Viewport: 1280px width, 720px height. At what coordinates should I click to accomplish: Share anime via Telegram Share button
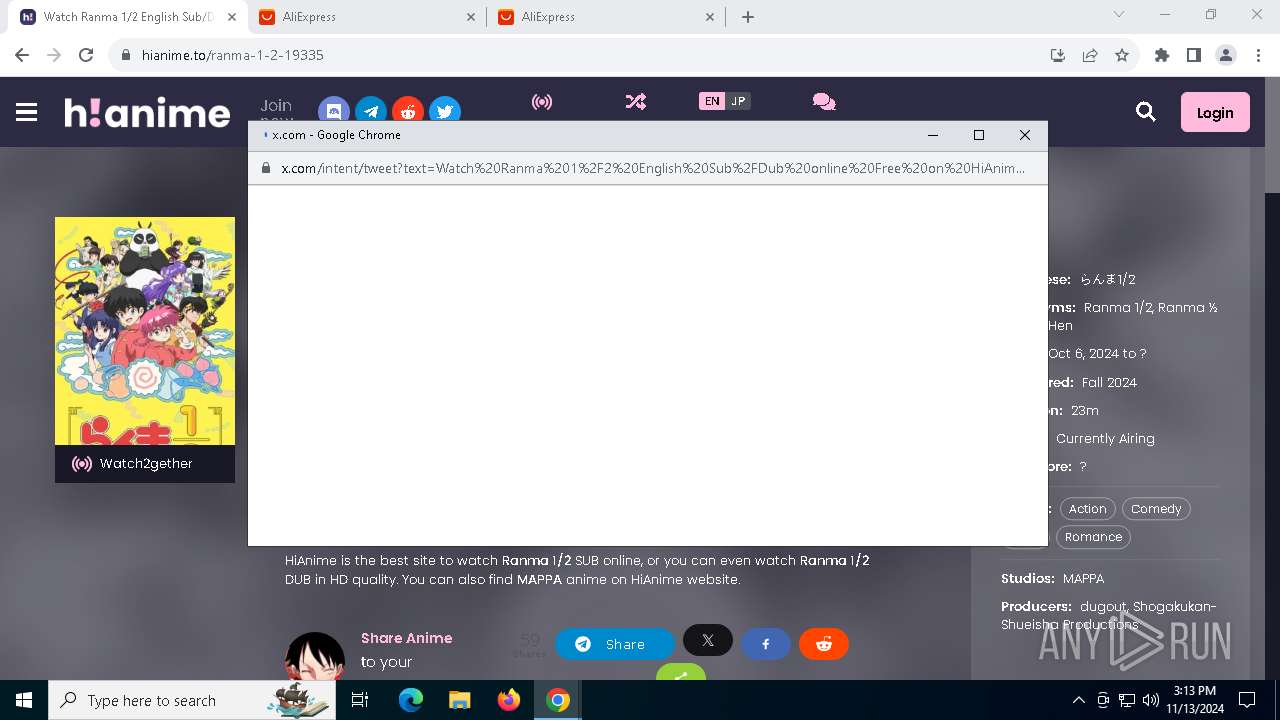pos(614,644)
